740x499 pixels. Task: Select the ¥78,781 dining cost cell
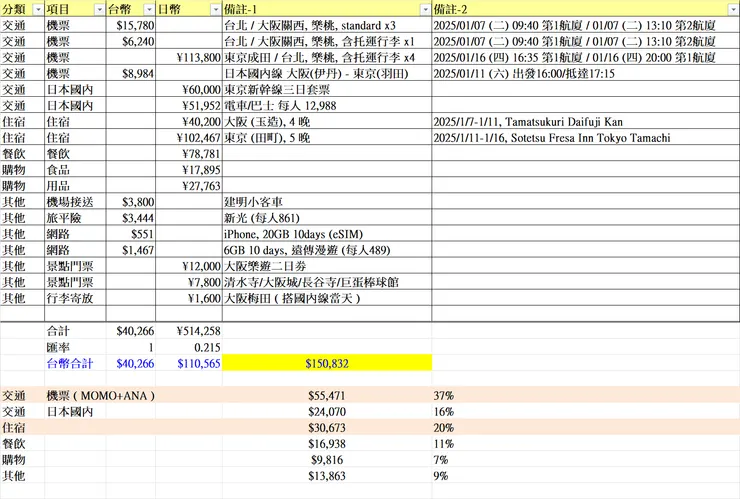(x=189, y=154)
